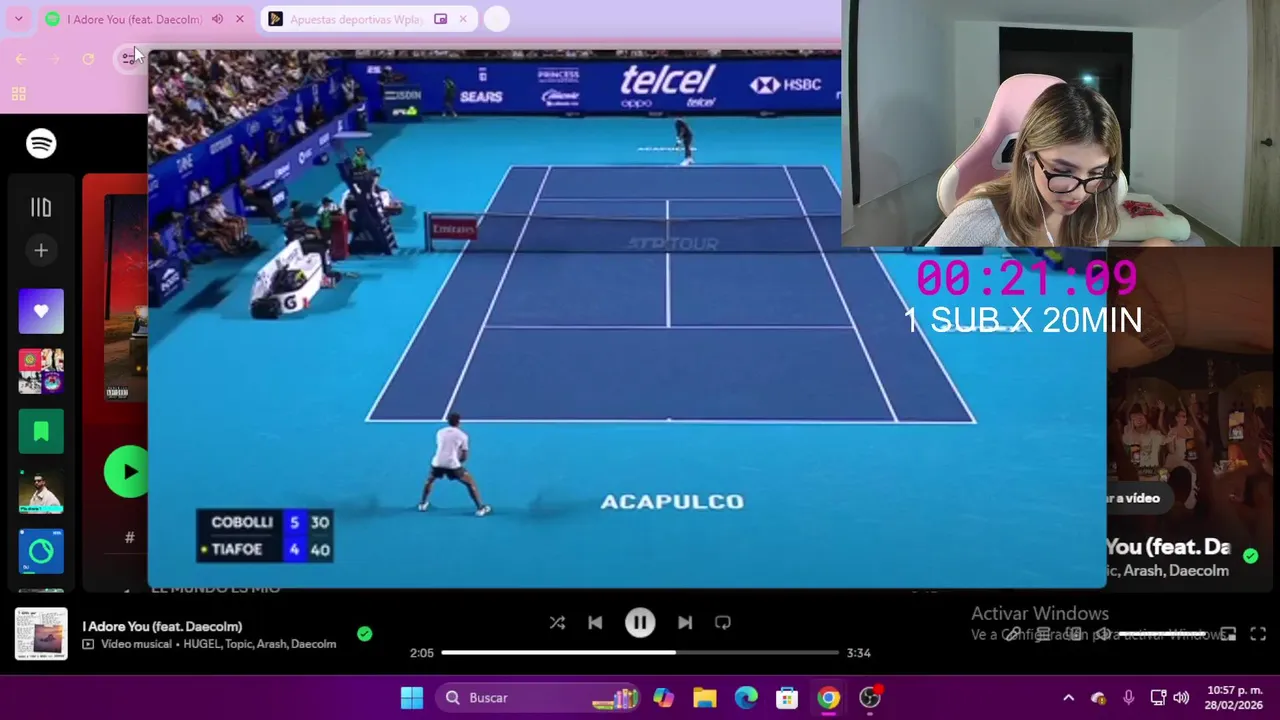Skip to next track
The image size is (1280, 720).
click(x=685, y=622)
